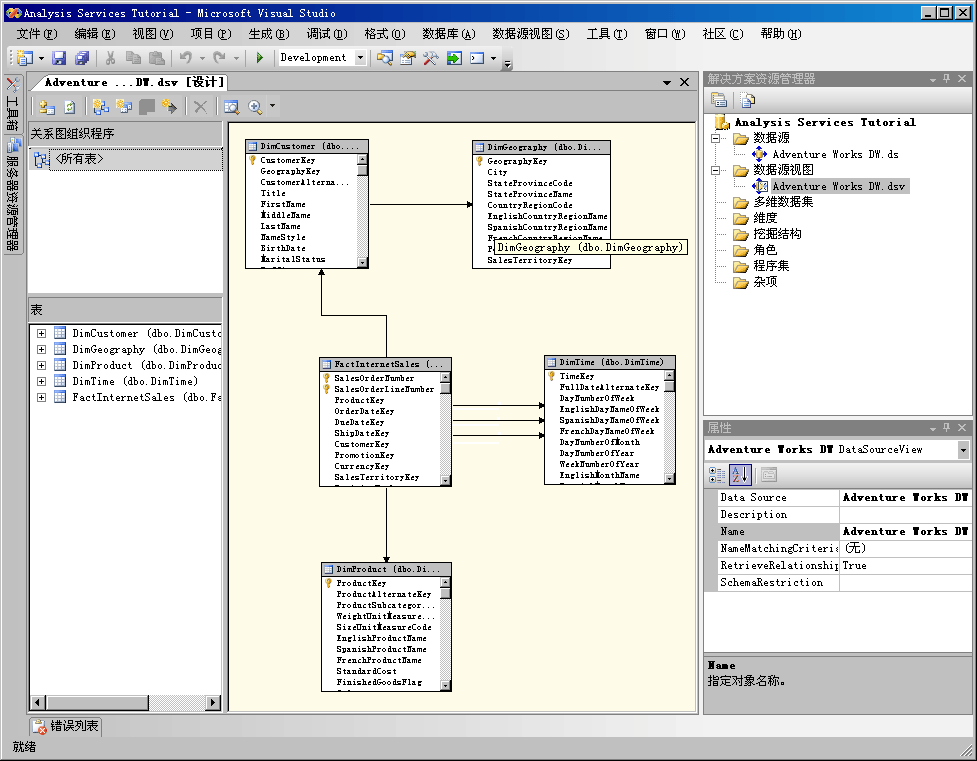Click the Description property value field
The image size is (977, 761).
point(904,515)
